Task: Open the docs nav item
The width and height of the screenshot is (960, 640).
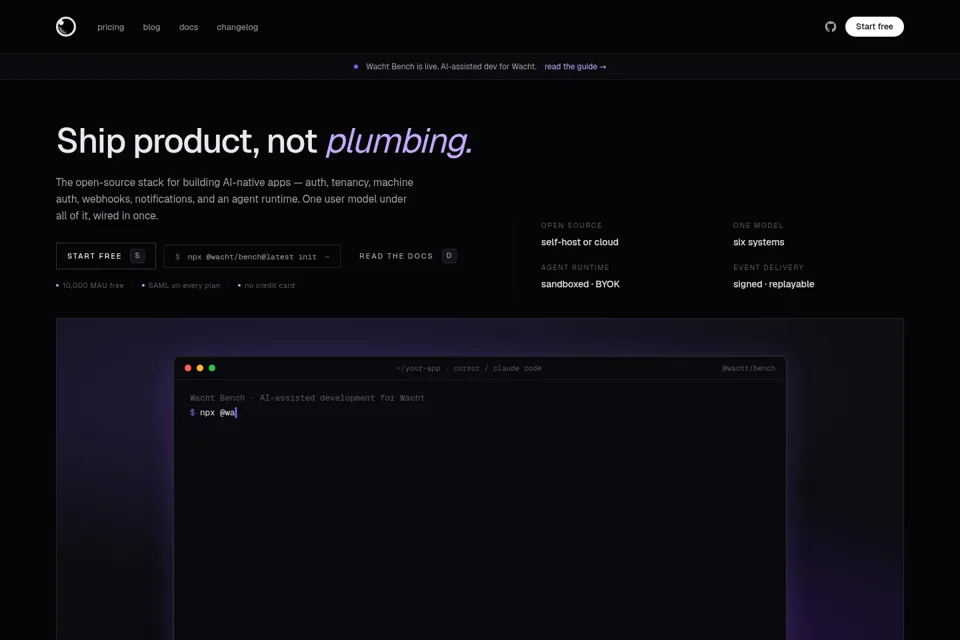Action: [189, 27]
